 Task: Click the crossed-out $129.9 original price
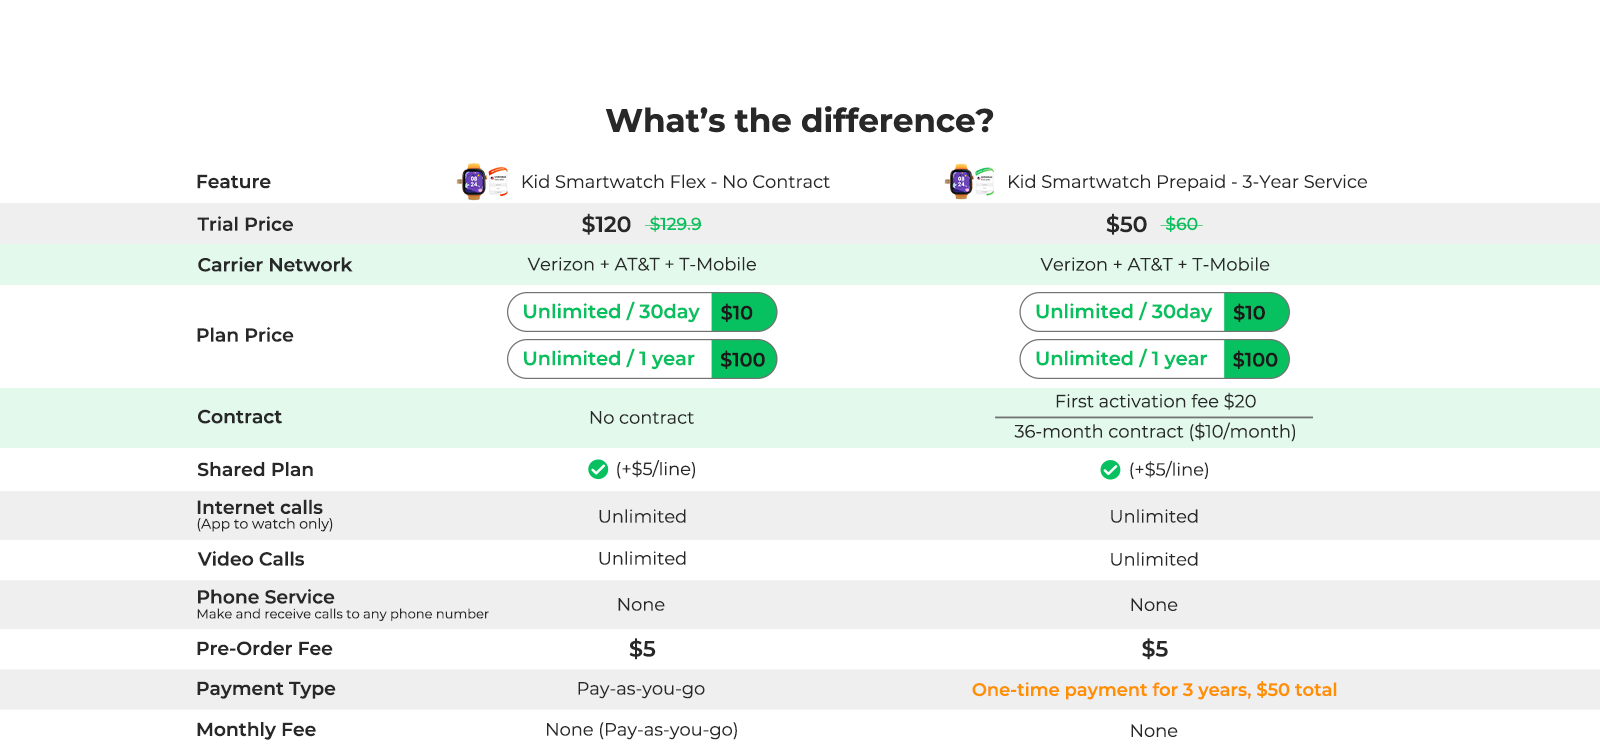(x=675, y=224)
